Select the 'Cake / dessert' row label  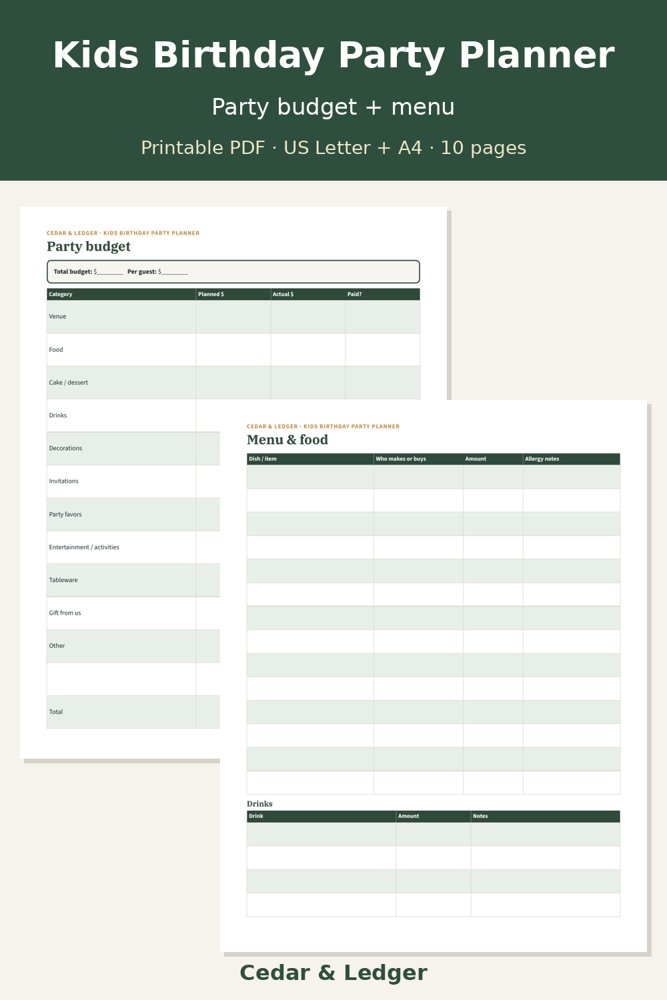pyautogui.click(x=68, y=383)
